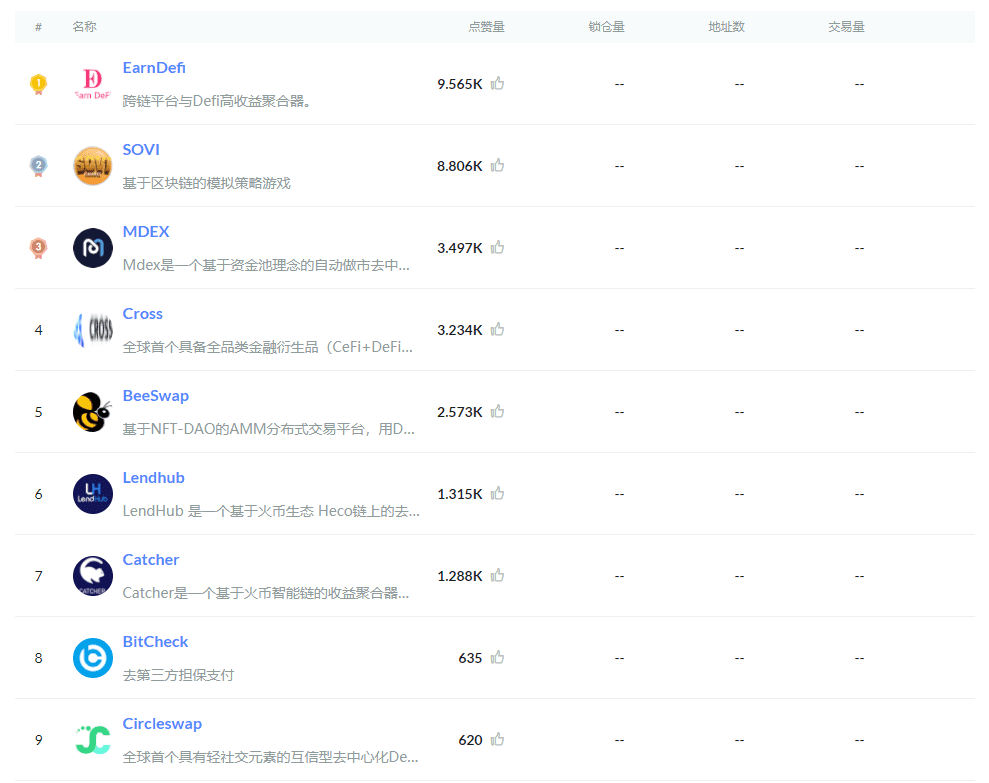Like Lendhub with thumbs-up icon
Screen dimensions: 989x783
(498, 493)
